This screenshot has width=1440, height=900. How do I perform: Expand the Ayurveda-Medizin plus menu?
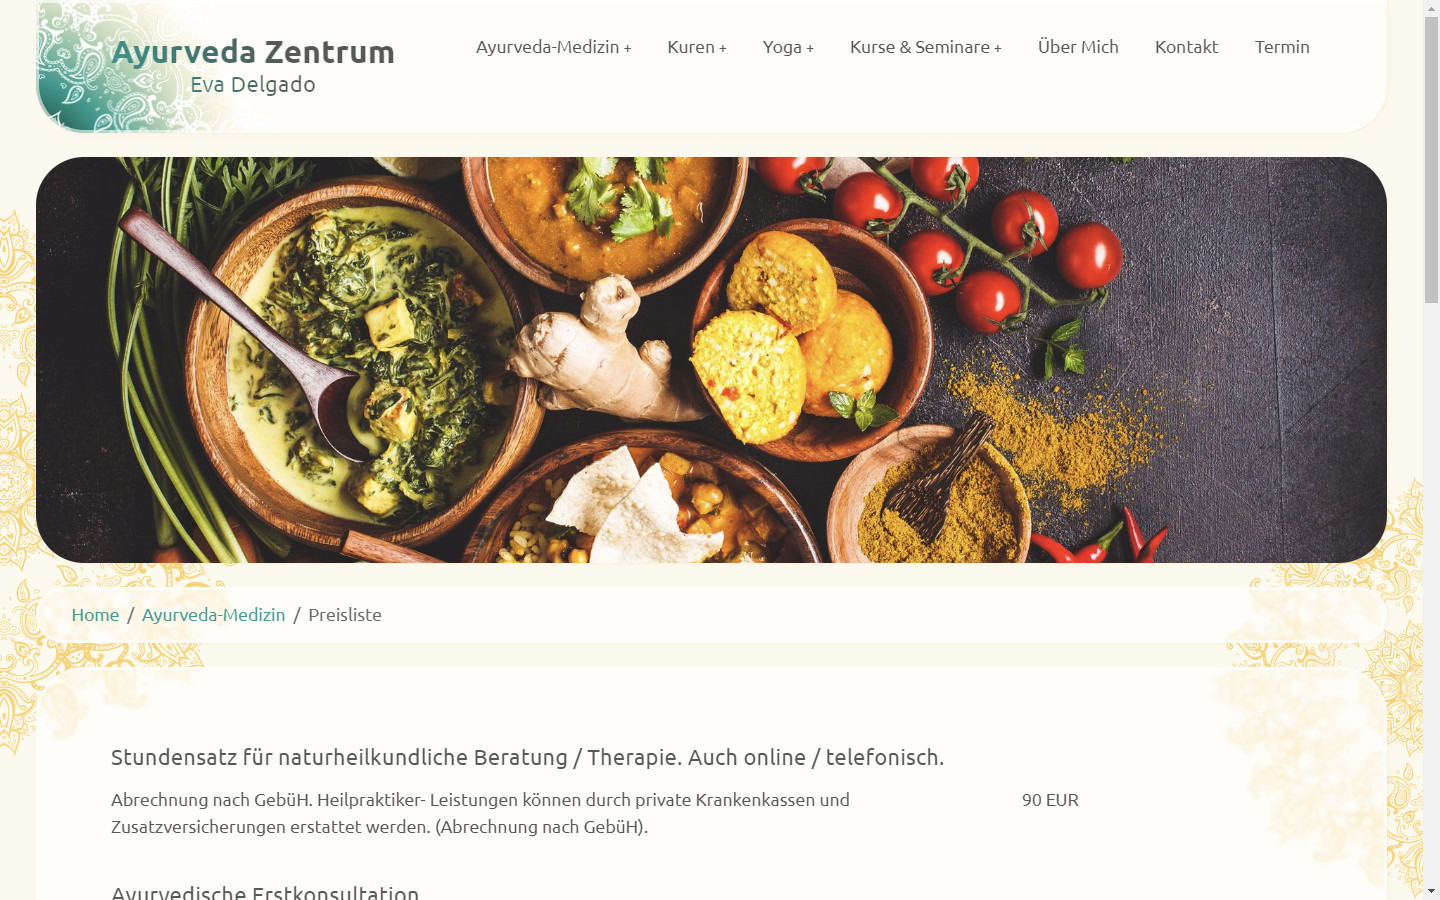point(553,47)
